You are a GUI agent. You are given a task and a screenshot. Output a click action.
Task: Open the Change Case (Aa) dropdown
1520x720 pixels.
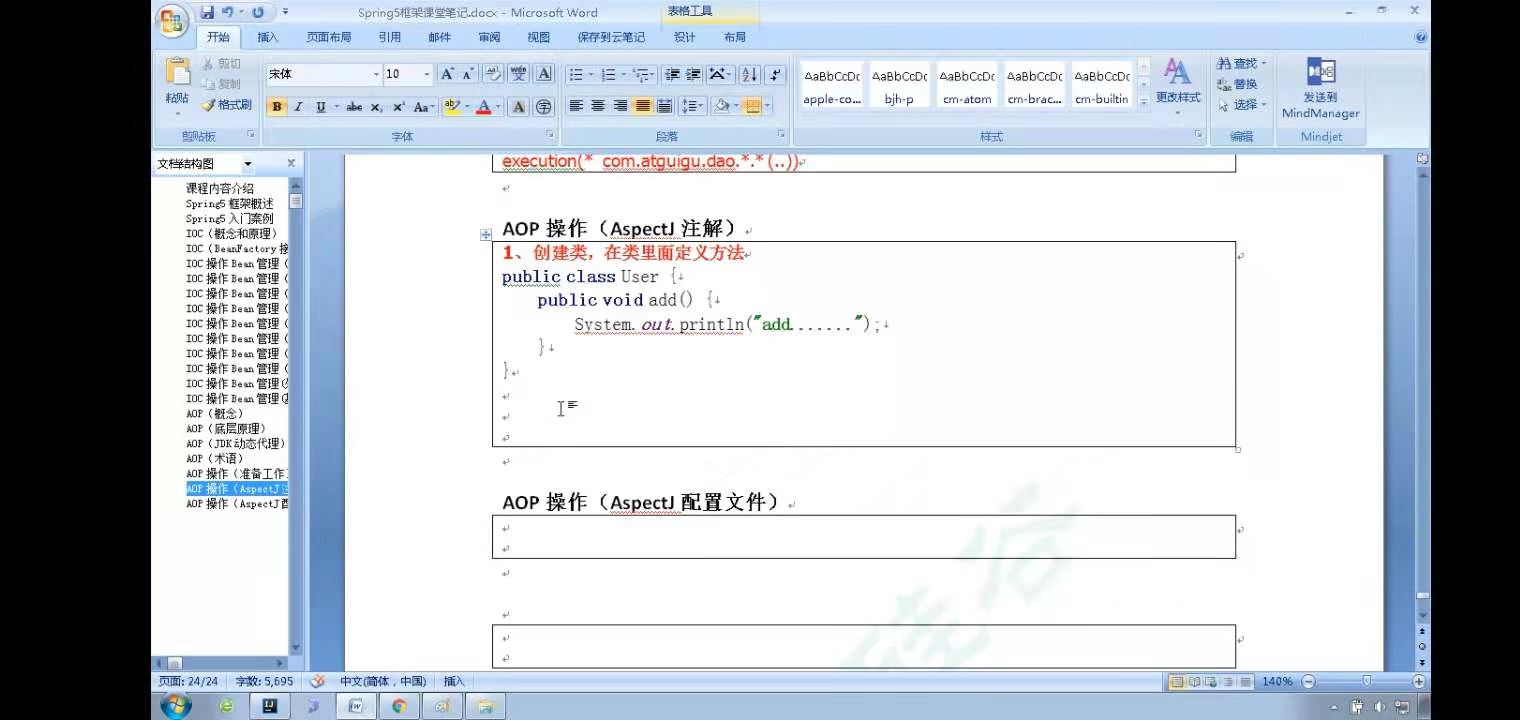tap(424, 107)
